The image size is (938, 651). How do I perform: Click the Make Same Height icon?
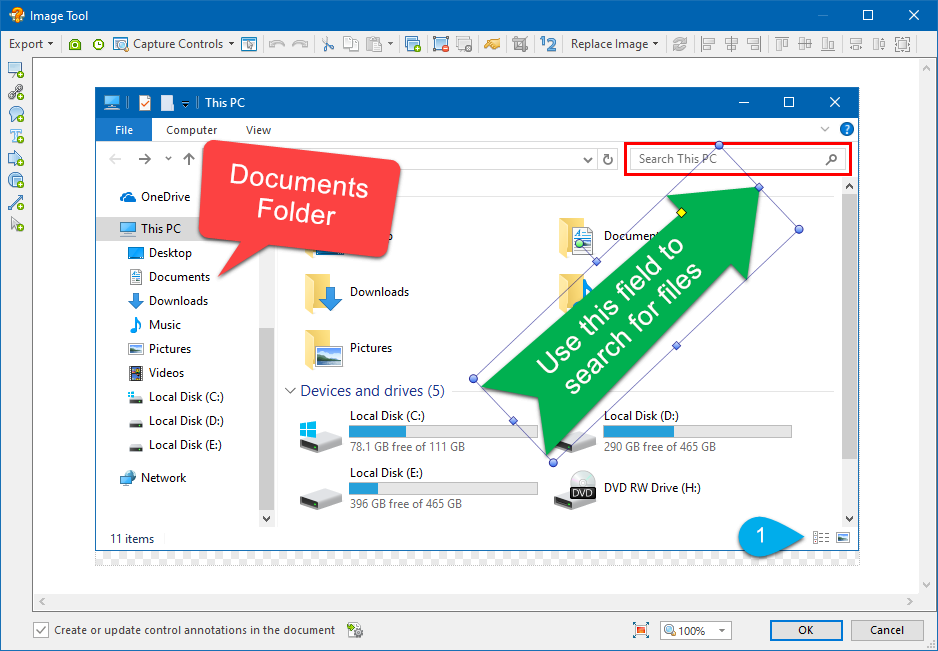(x=879, y=44)
